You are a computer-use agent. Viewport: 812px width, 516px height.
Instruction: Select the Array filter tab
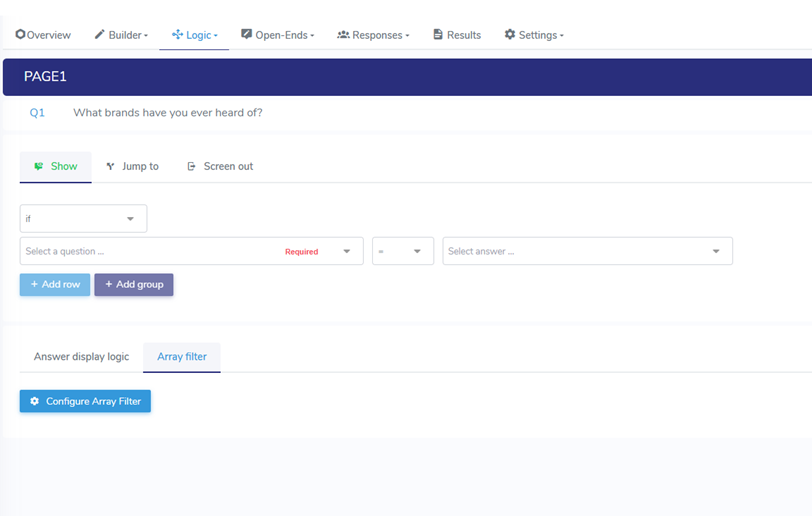(x=182, y=357)
